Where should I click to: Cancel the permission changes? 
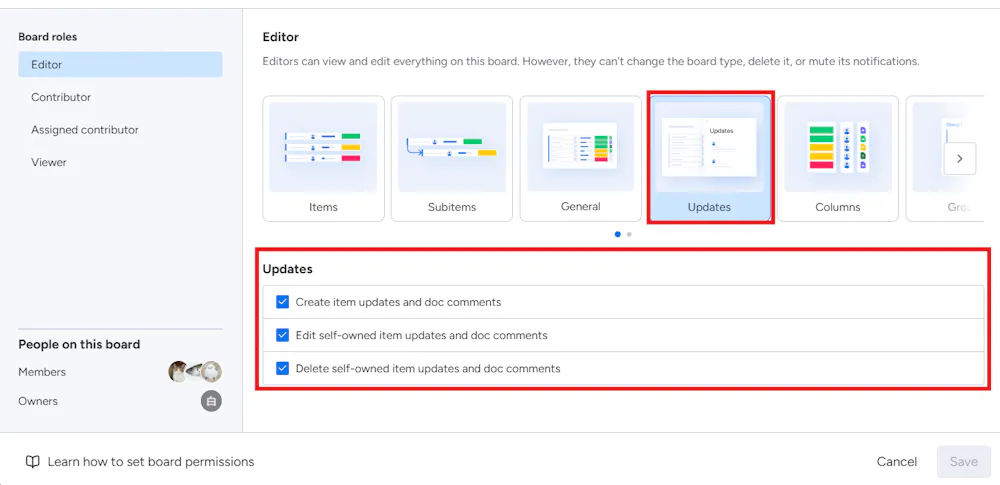pyautogui.click(x=897, y=461)
